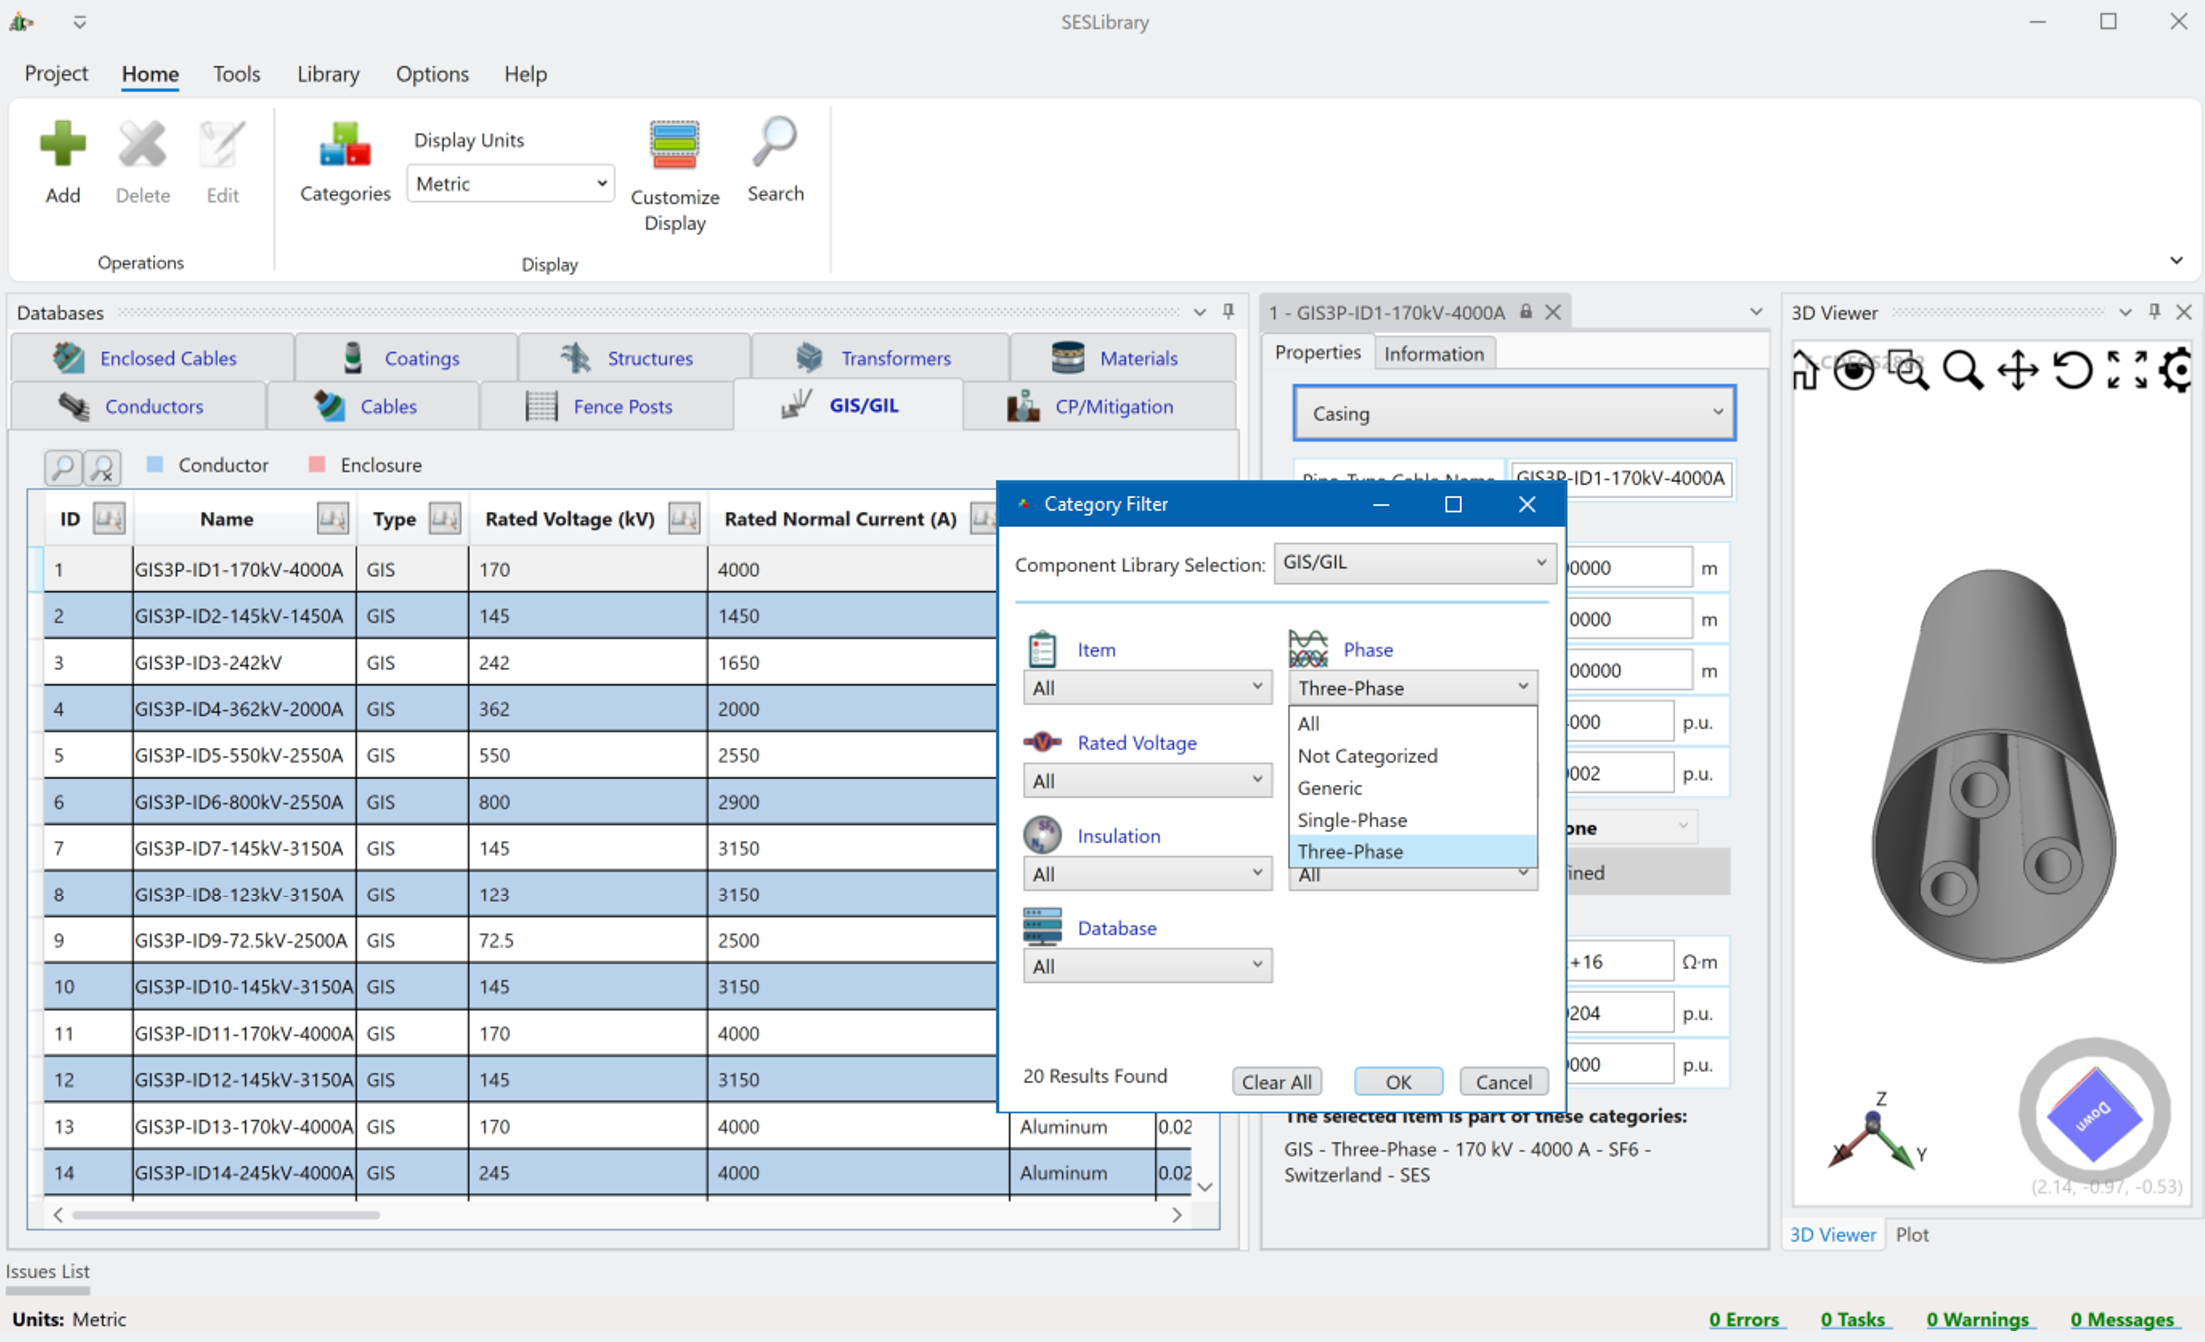The image size is (2205, 1342).
Task: Open the Issues List panel
Action: coord(47,1271)
